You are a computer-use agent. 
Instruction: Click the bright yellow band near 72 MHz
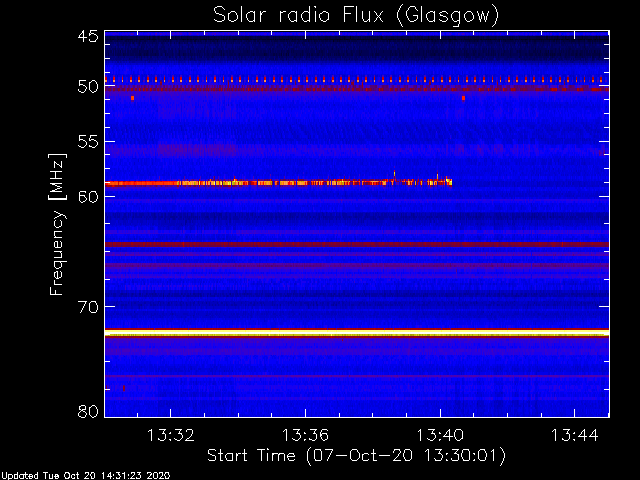[357, 333]
